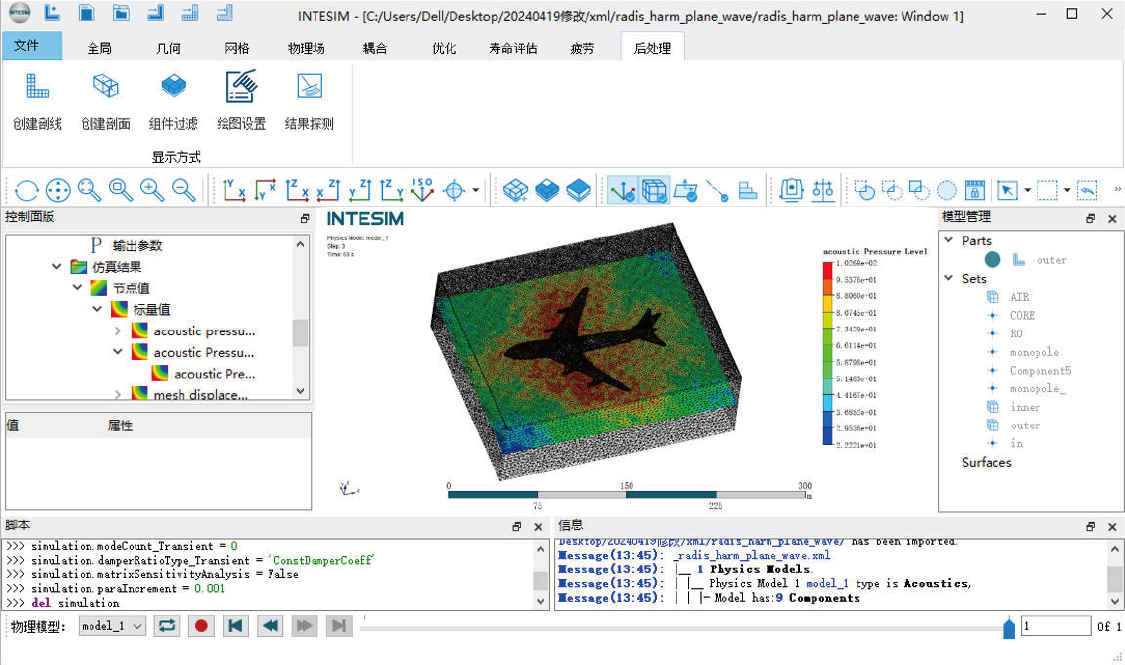Image resolution: width=1125 pixels, height=665 pixels.
Task: Click the rewind playback button
Action: pos(270,626)
